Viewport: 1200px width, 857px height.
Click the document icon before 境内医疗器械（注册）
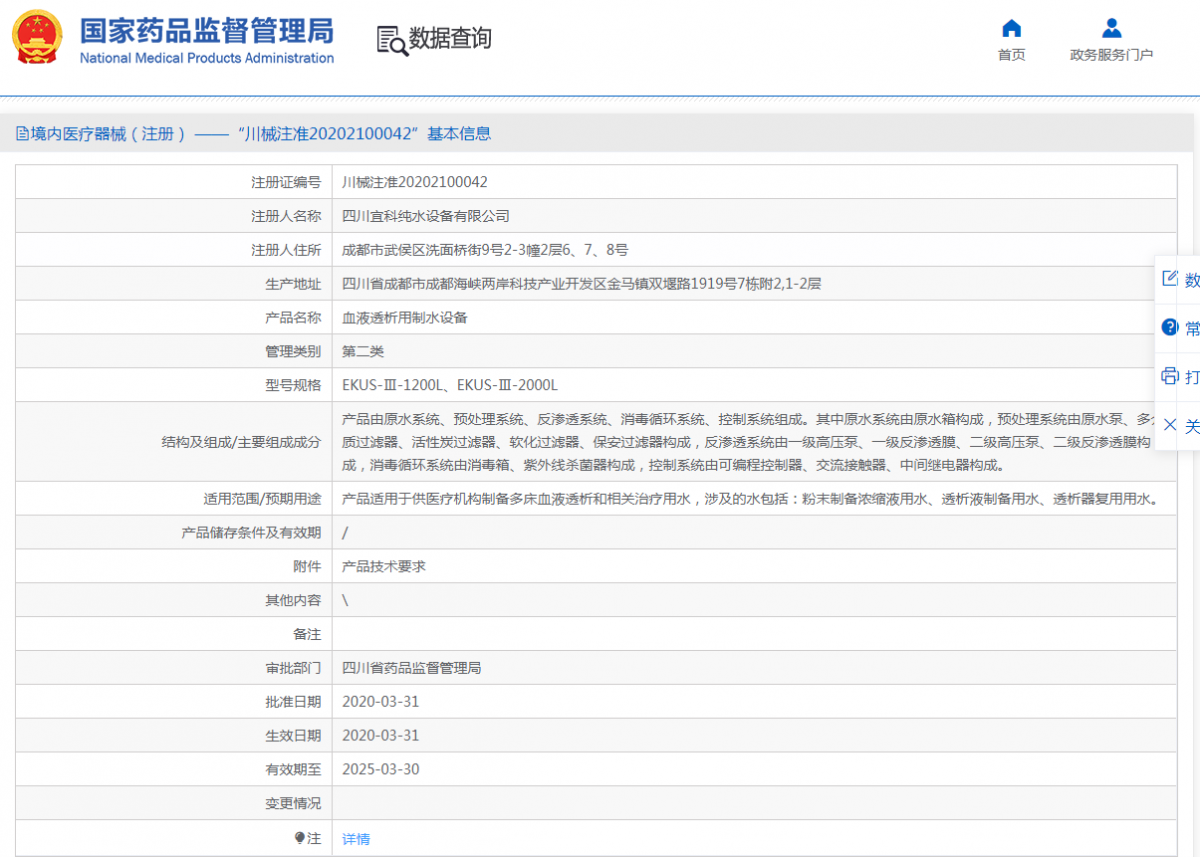22,133
